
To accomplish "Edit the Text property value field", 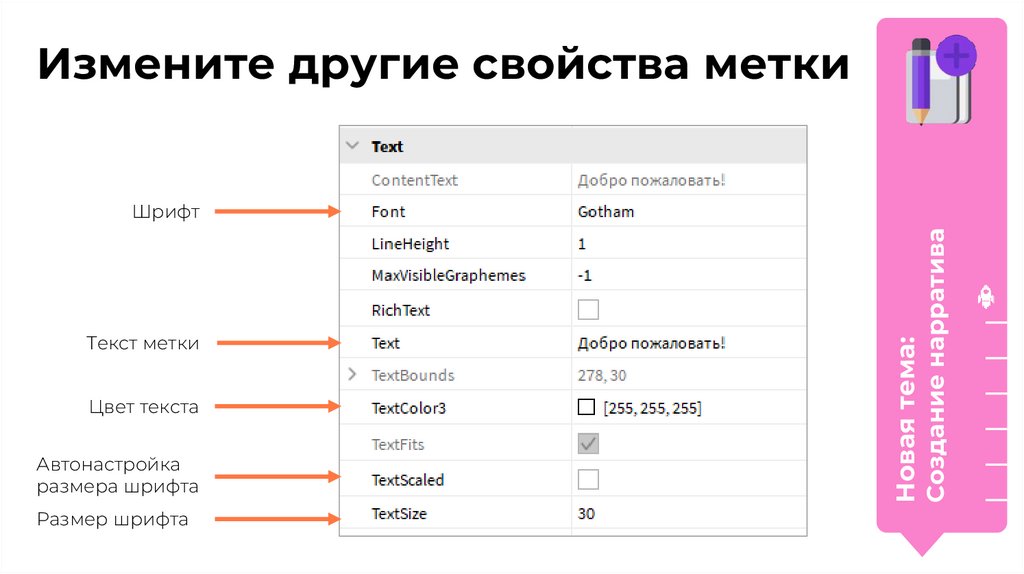I will [x=688, y=343].
